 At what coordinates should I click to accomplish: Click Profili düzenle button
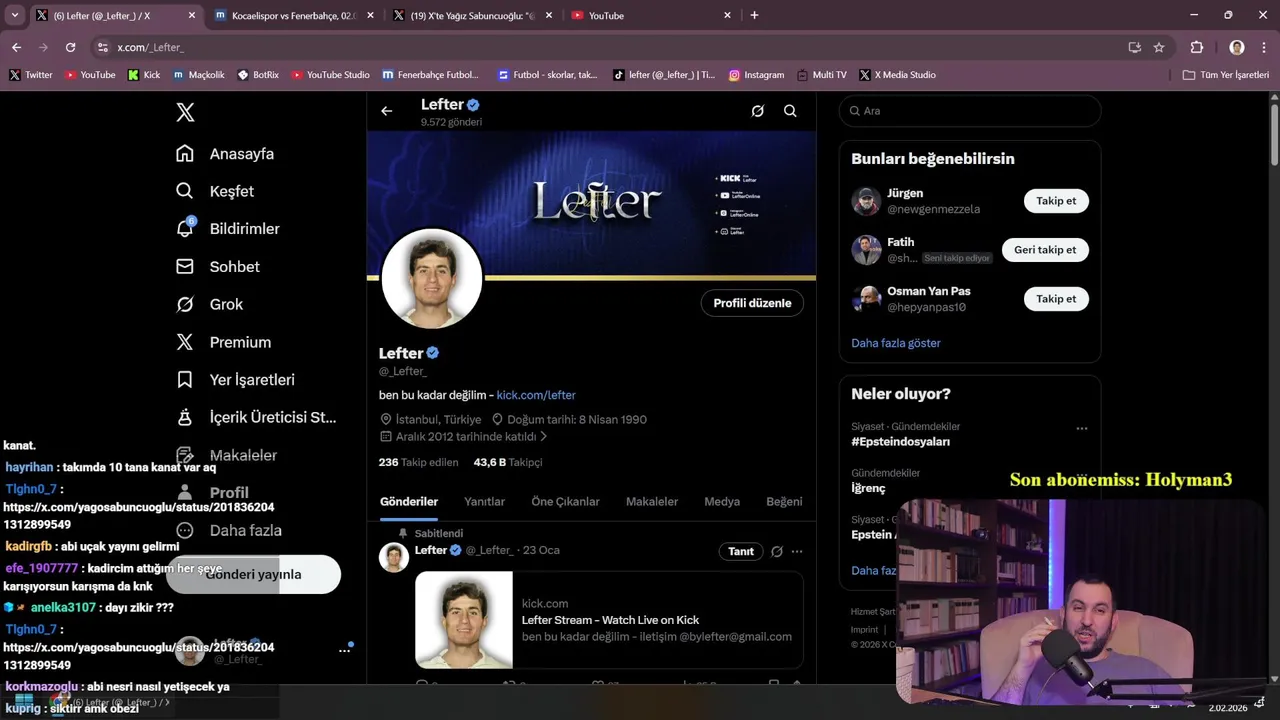752,303
